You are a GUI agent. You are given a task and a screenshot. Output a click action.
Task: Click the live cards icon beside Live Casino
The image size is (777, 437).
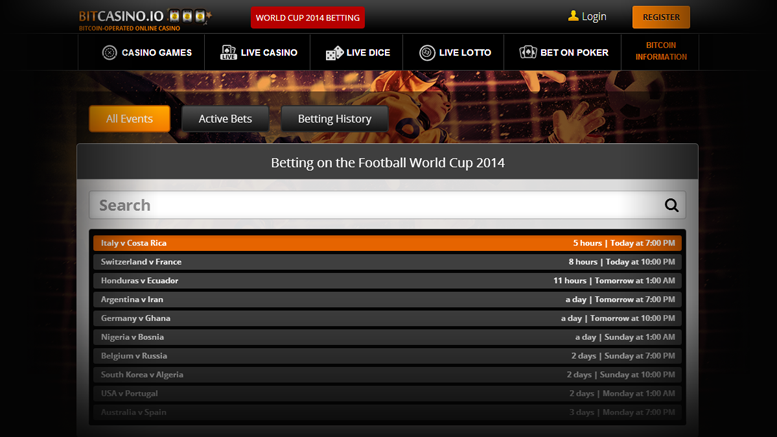(228, 53)
